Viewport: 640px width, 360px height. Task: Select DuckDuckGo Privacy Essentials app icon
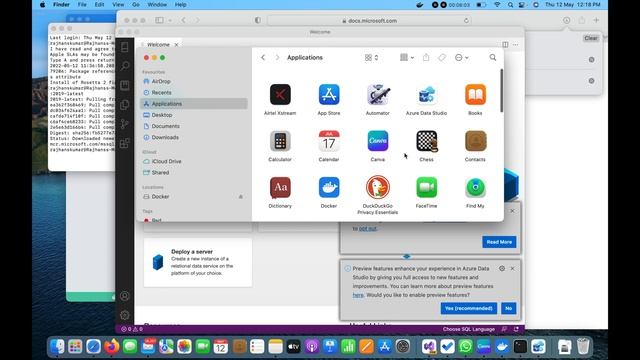click(378, 188)
